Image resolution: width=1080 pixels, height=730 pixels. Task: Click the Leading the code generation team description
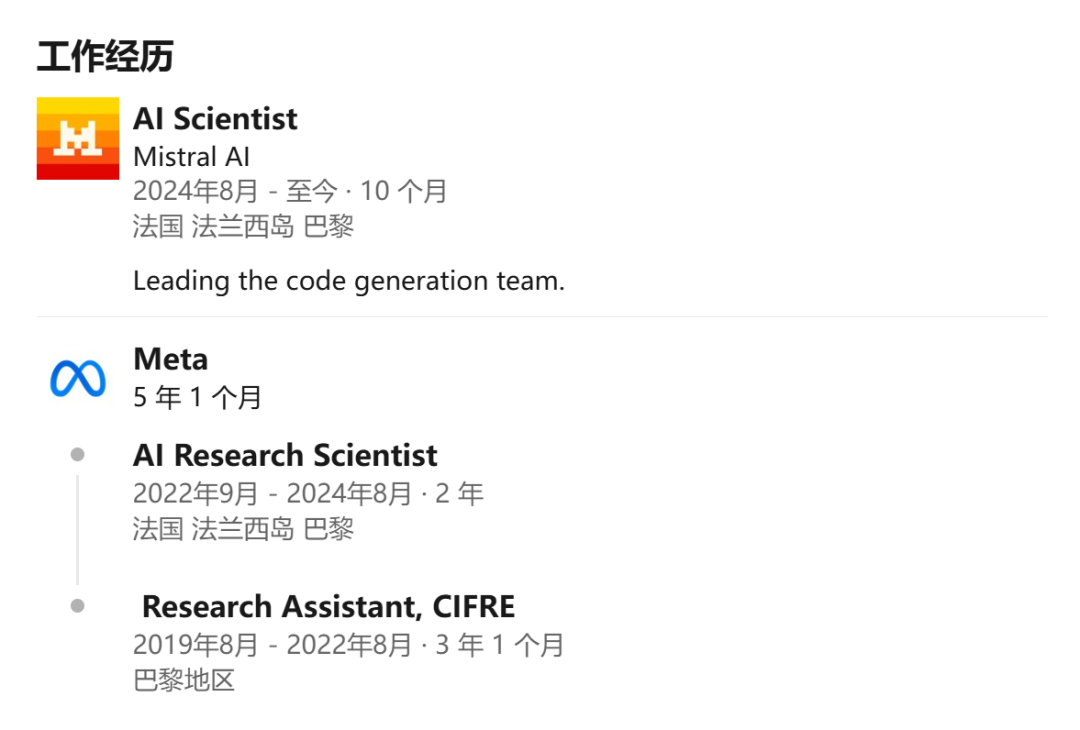pos(349,281)
